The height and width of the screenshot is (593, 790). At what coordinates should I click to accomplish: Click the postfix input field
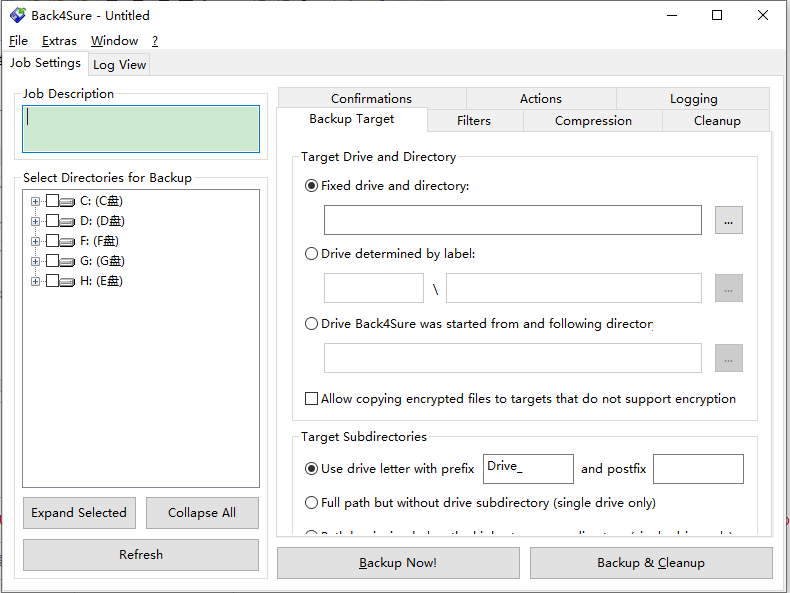point(698,469)
